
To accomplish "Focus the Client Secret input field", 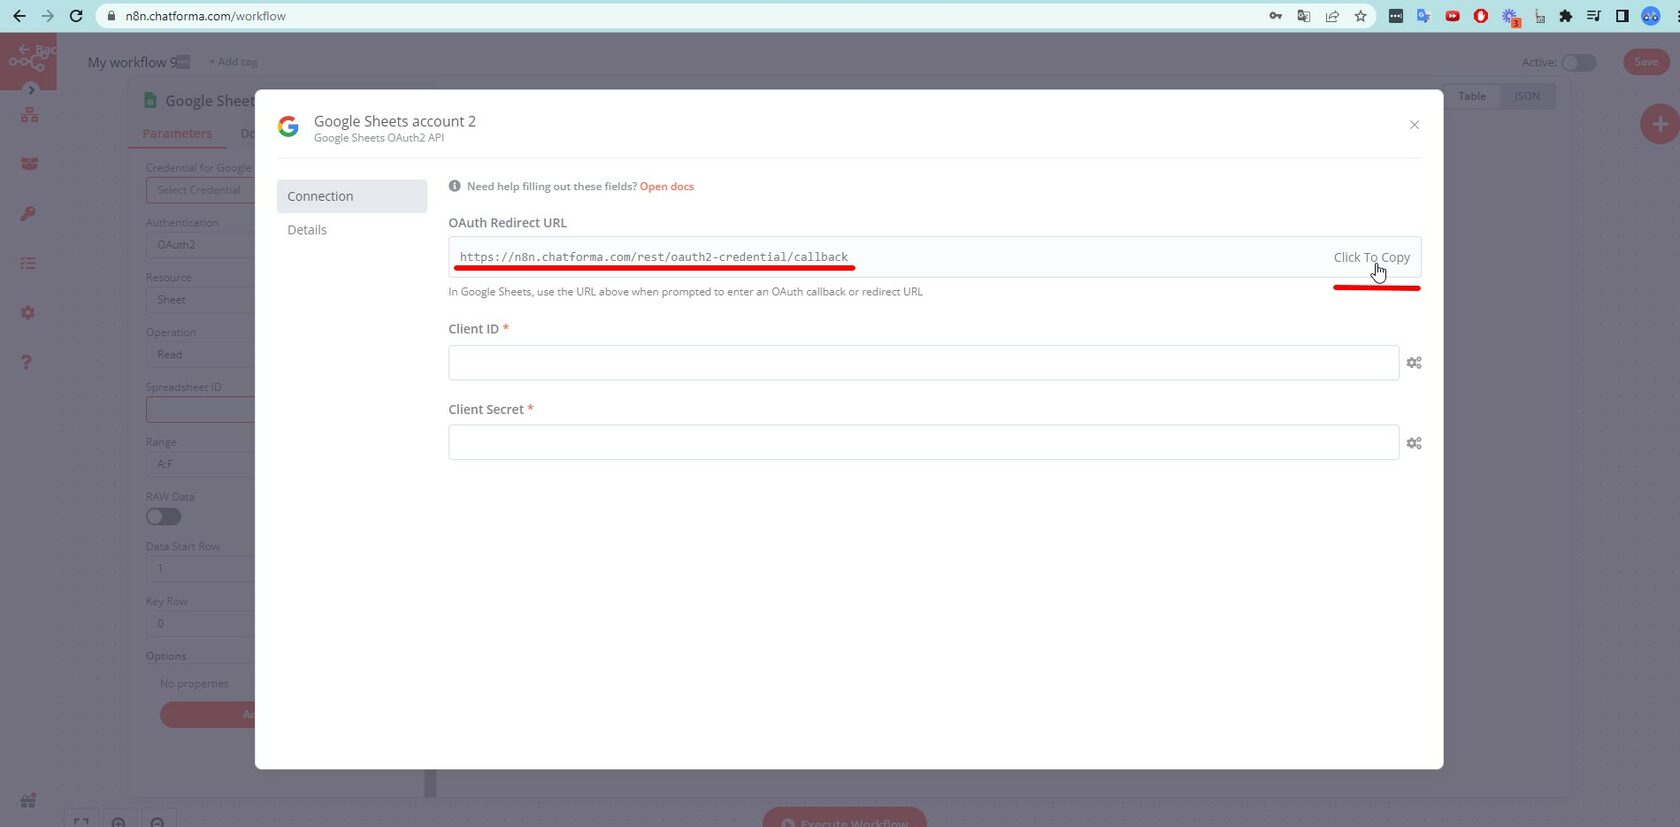I will pyautogui.click(x=923, y=442).
